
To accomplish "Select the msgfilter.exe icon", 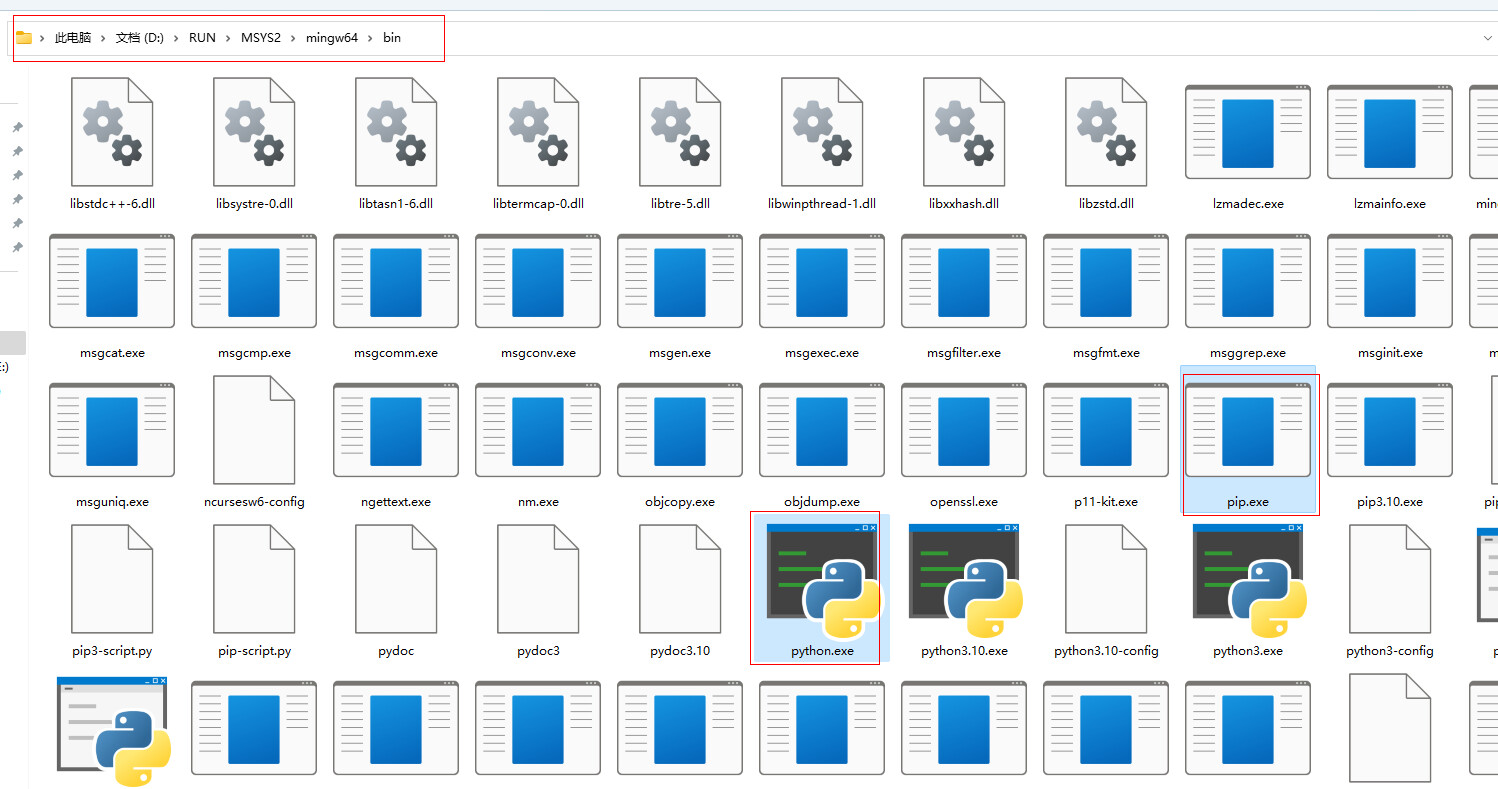I will point(964,281).
